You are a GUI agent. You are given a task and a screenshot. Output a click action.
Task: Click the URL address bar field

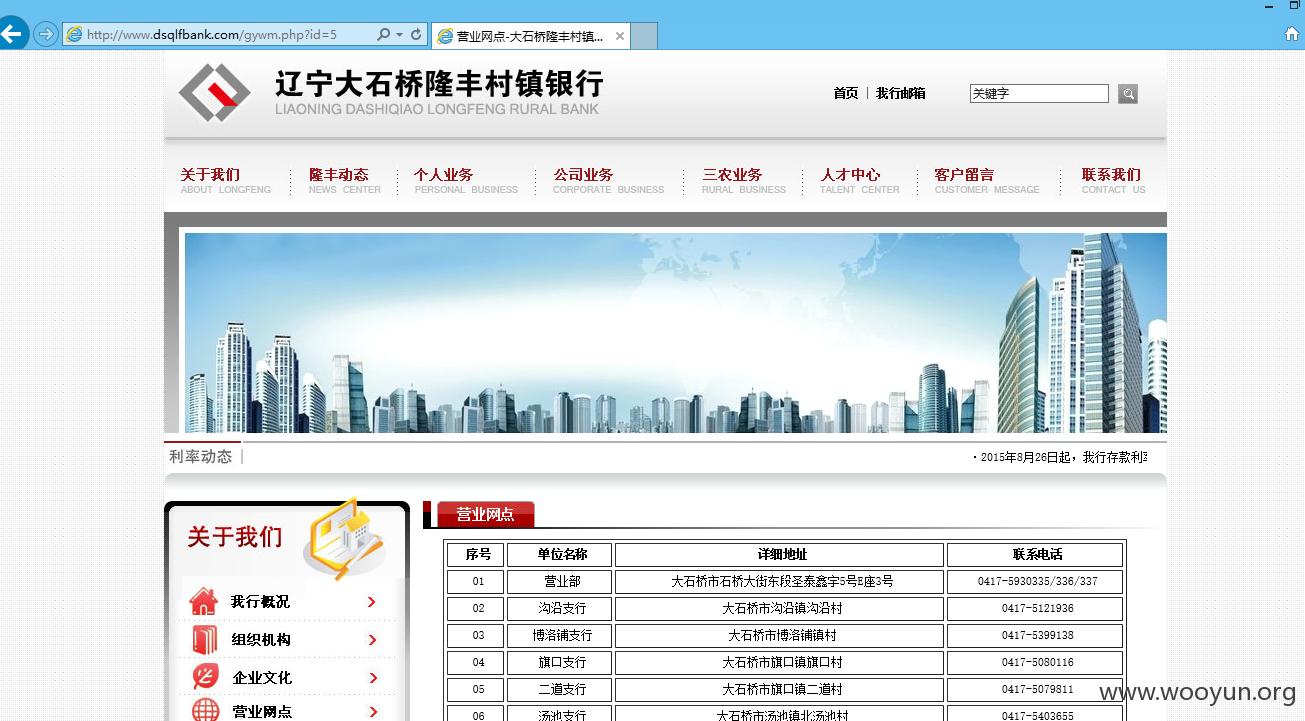218,34
